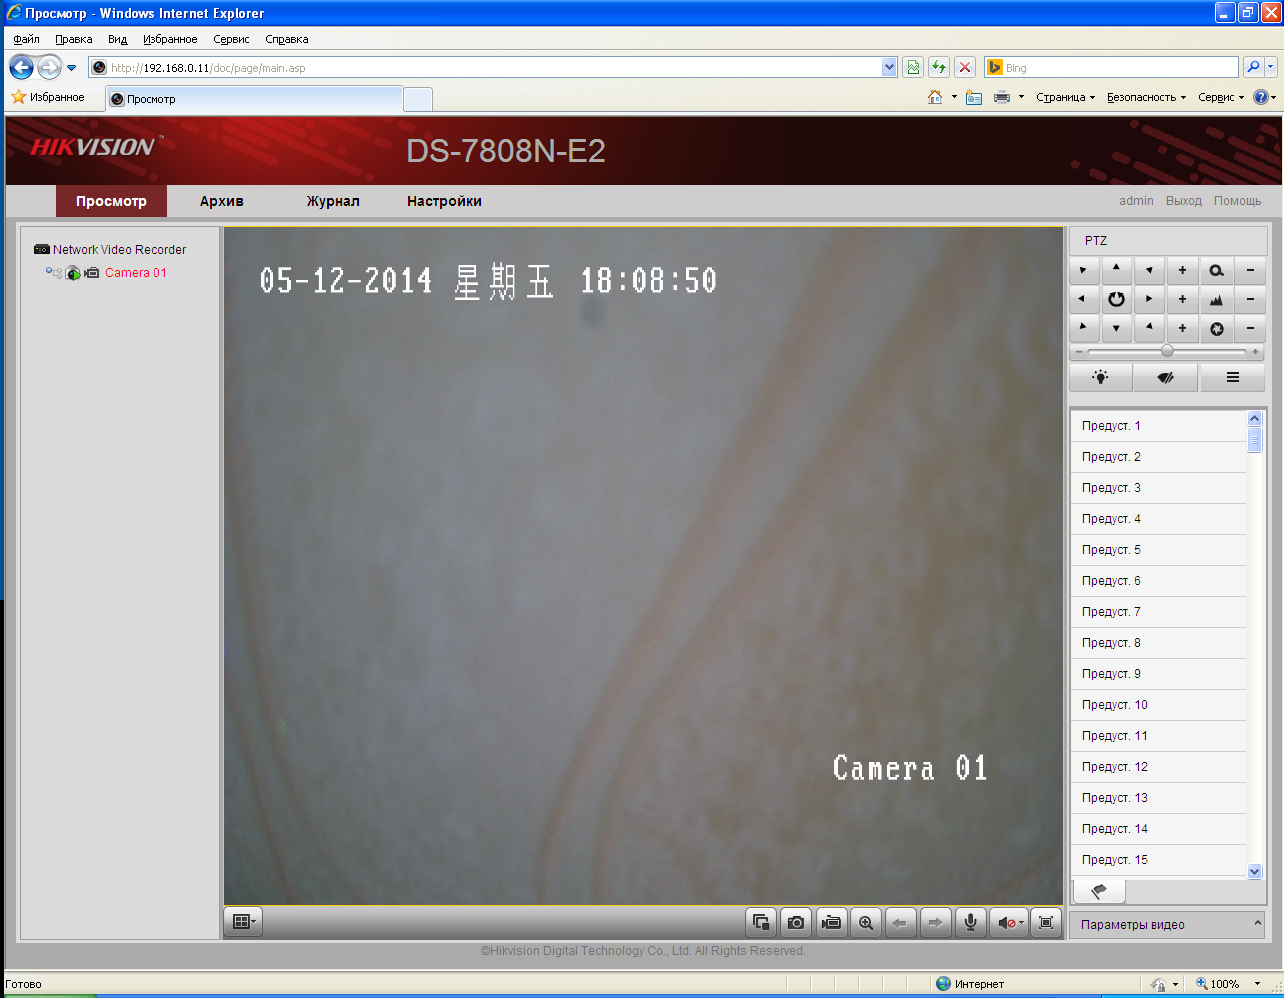Move the PTZ camera diagonally down-right

(1149, 328)
